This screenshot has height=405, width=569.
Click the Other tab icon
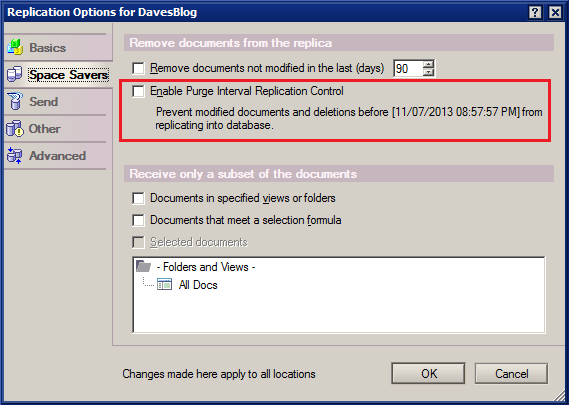click(15, 128)
